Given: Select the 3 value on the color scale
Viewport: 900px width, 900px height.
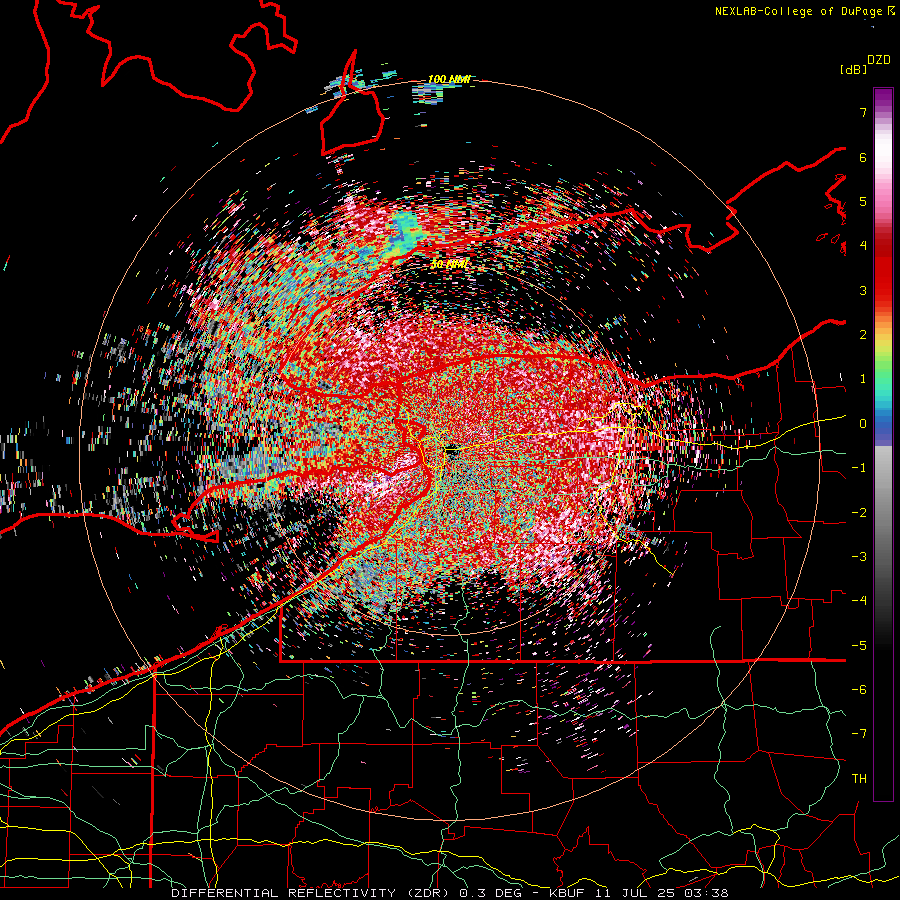Looking at the screenshot, I should [x=863, y=290].
